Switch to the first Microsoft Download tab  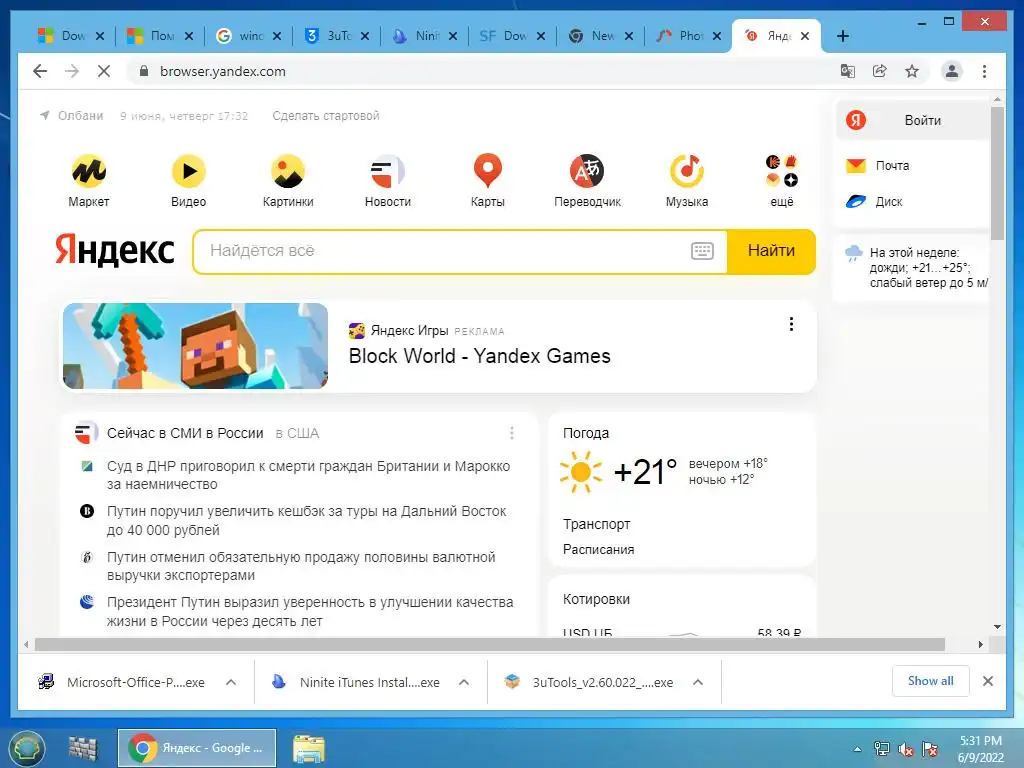[x=72, y=36]
